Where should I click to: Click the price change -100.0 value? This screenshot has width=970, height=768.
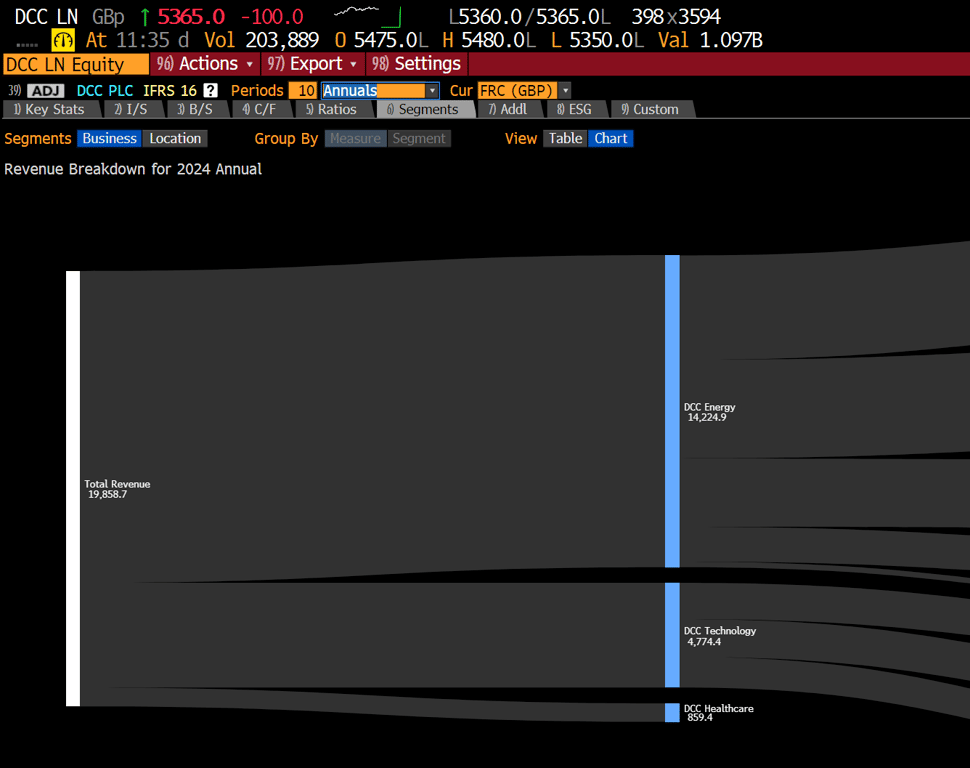click(x=273, y=17)
